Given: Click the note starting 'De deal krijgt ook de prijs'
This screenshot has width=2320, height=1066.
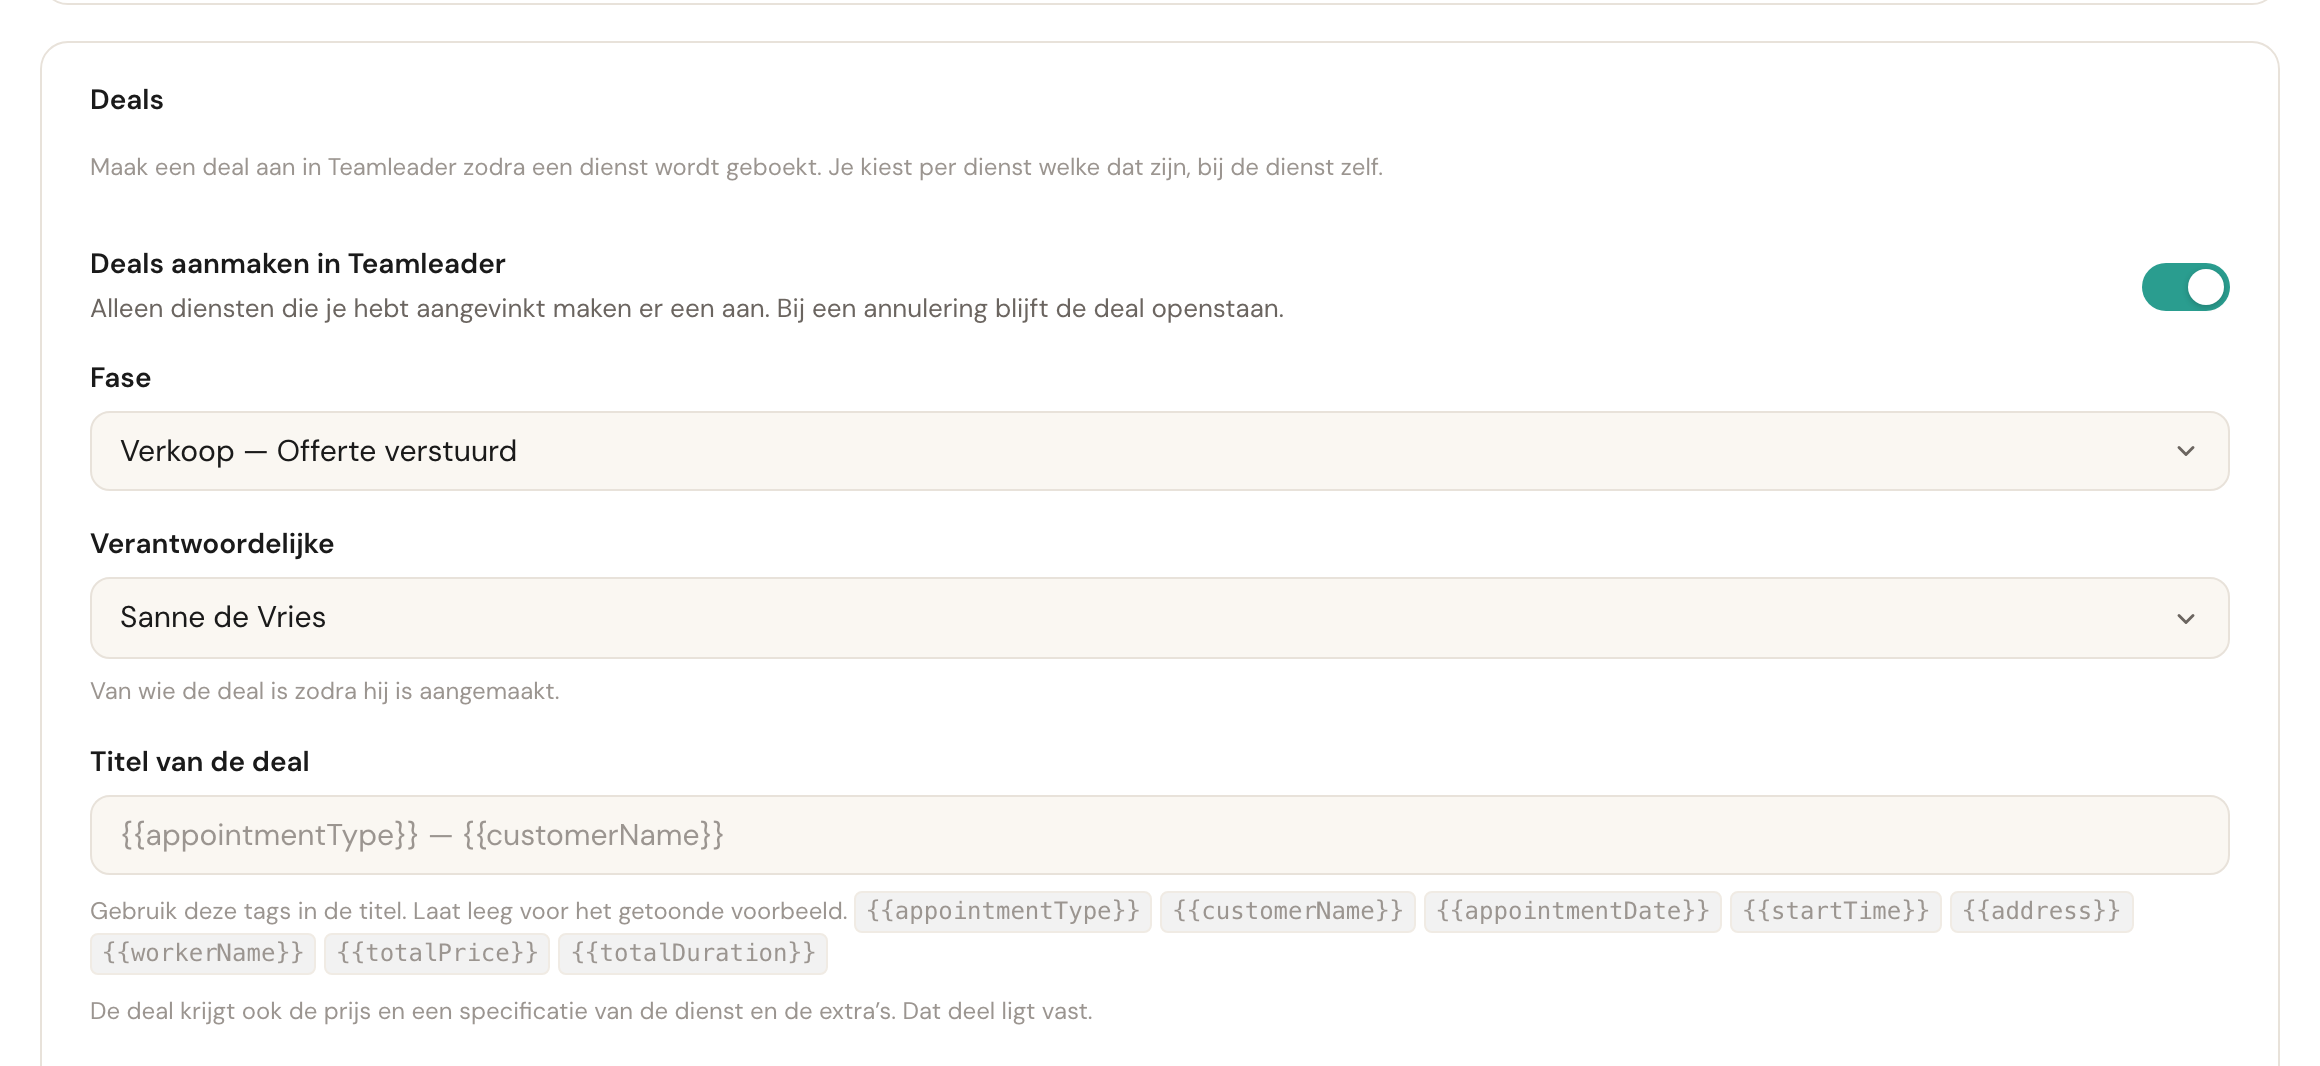Looking at the screenshot, I should tap(591, 1011).
